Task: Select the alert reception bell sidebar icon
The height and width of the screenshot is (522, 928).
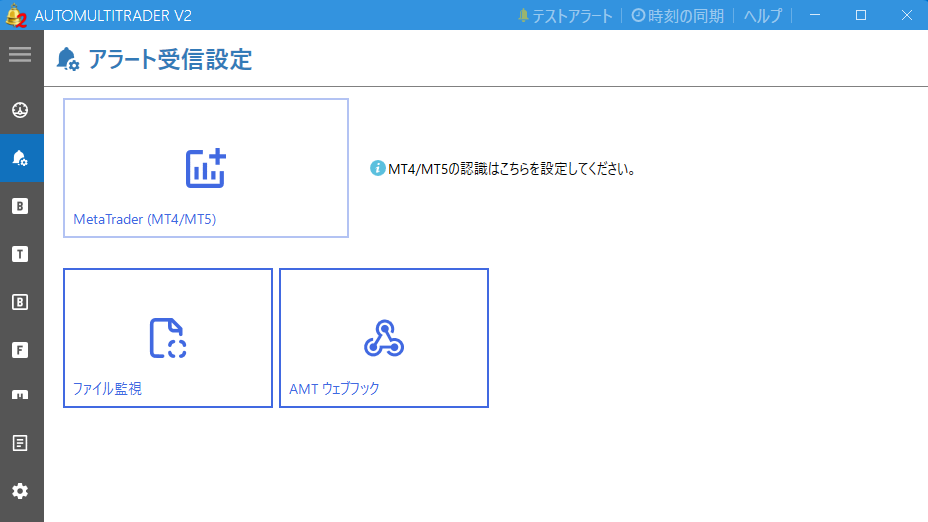Action: click(20, 158)
